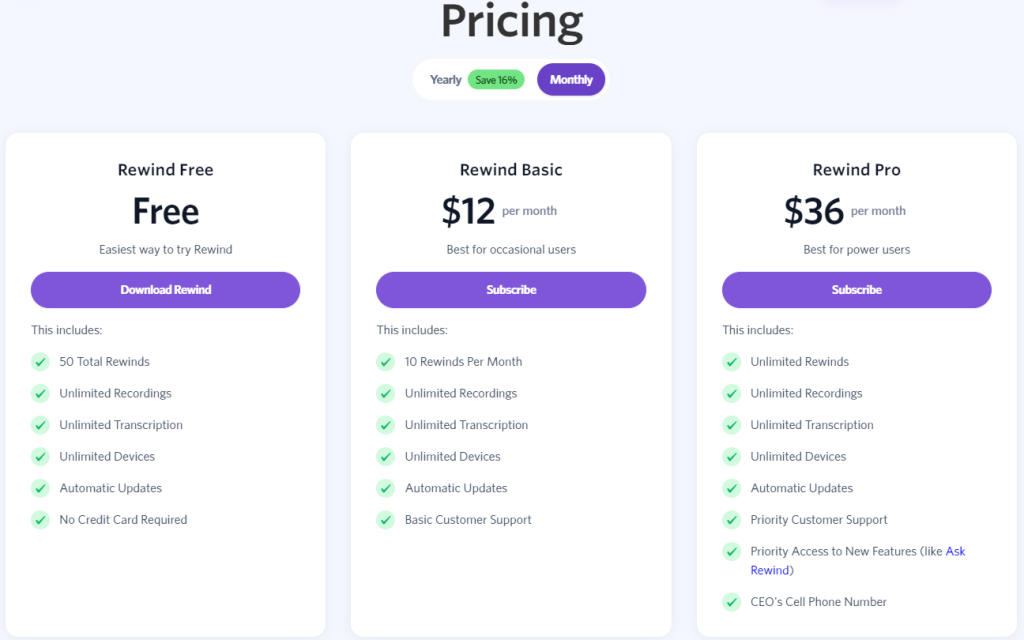
Task: Switch billing to Yearly
Action: point(446,80)
